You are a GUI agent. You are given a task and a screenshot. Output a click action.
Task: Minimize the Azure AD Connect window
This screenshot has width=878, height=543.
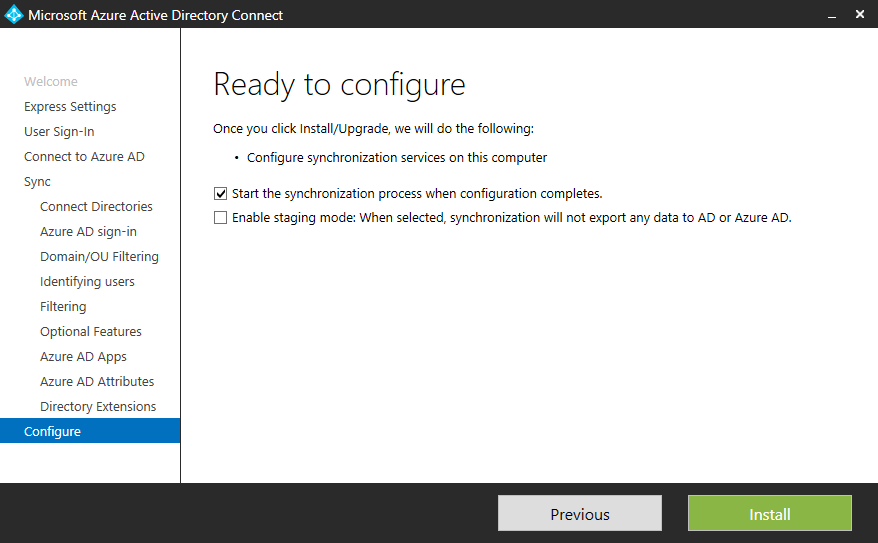click(x=832, y=15)
